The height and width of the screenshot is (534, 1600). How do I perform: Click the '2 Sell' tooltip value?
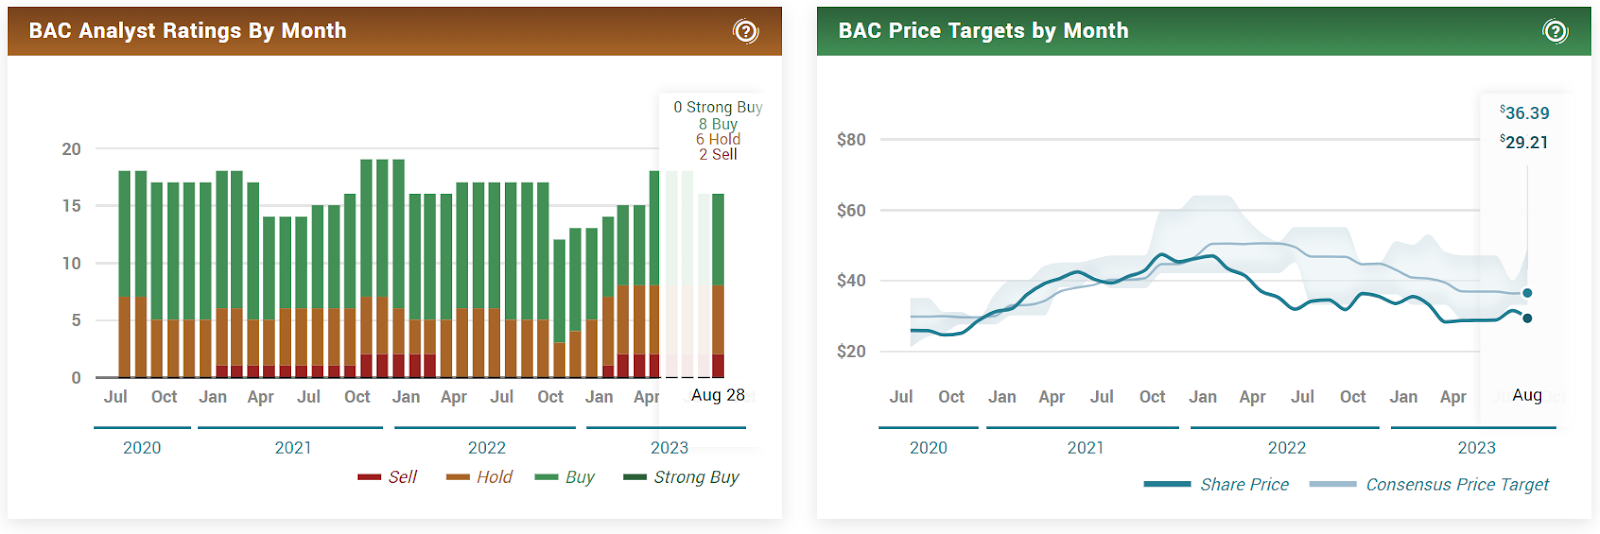tap(718, 154)
